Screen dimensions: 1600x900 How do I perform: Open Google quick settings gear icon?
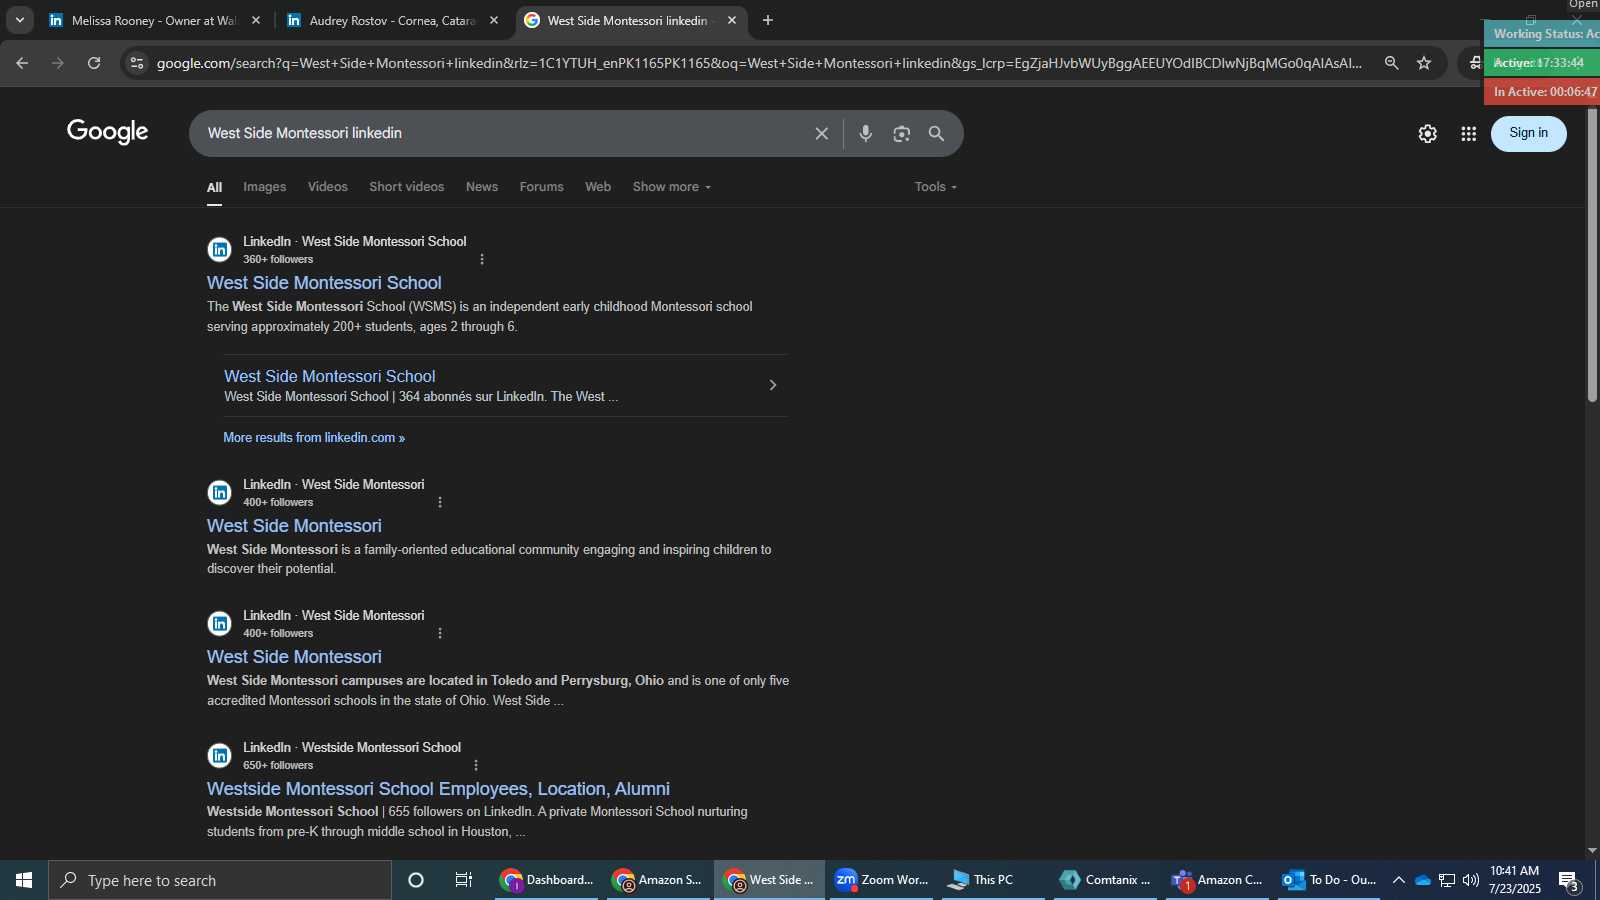tap(1428, 134)
